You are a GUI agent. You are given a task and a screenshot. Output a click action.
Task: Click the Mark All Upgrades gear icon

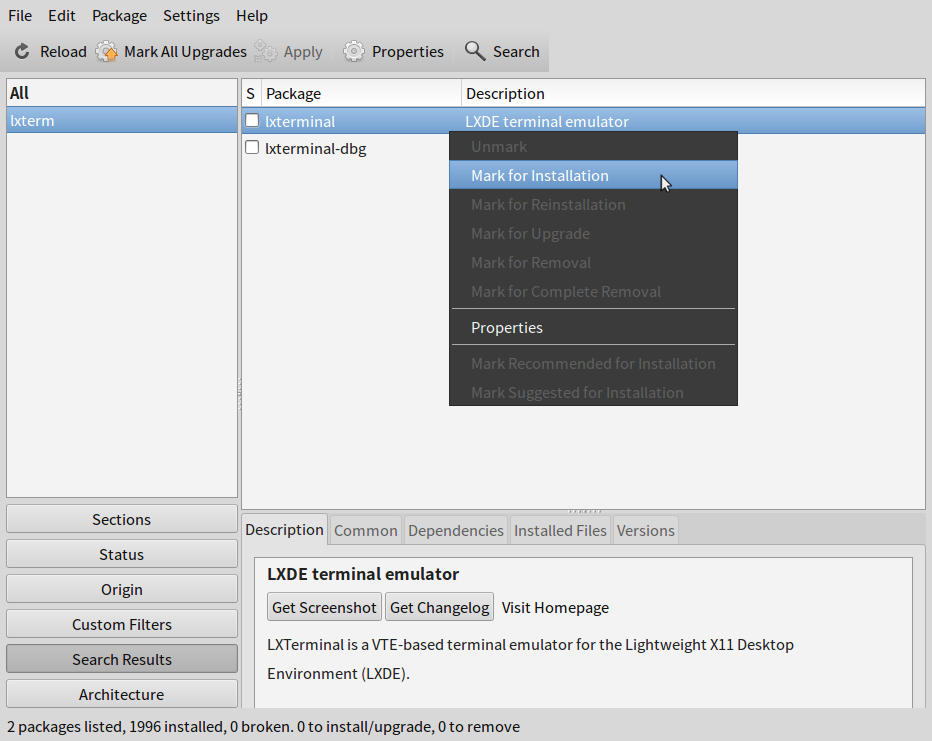pos(106,52)
